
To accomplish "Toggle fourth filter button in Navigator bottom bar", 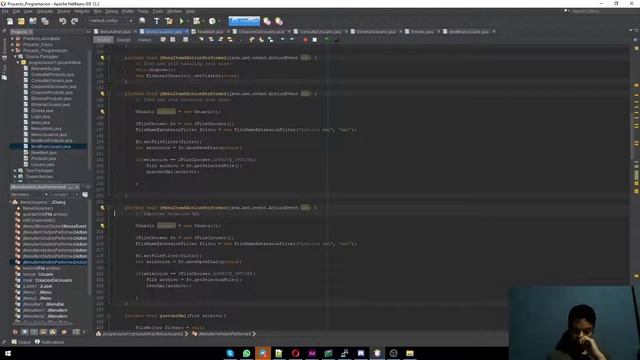I will (44, 332).
